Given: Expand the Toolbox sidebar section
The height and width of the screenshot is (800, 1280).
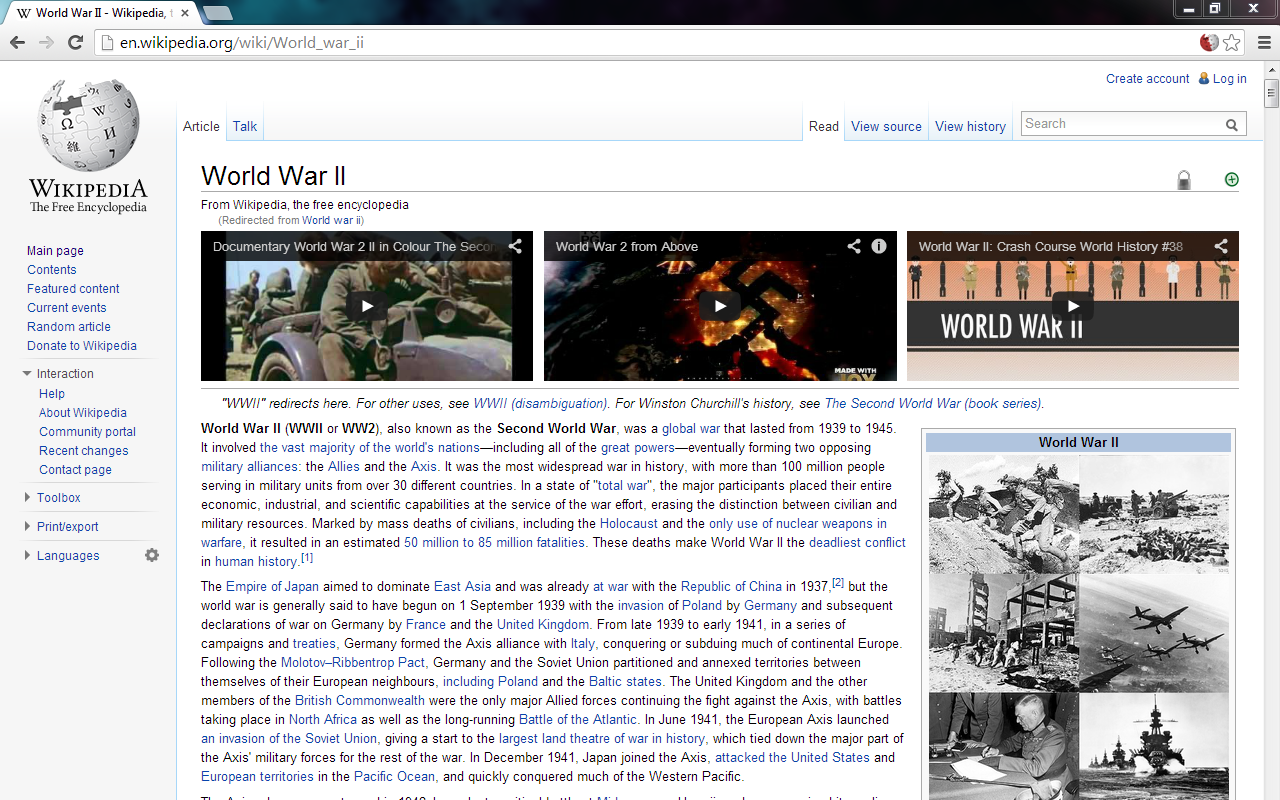Looking at the screenshot, I should point(27,497).
